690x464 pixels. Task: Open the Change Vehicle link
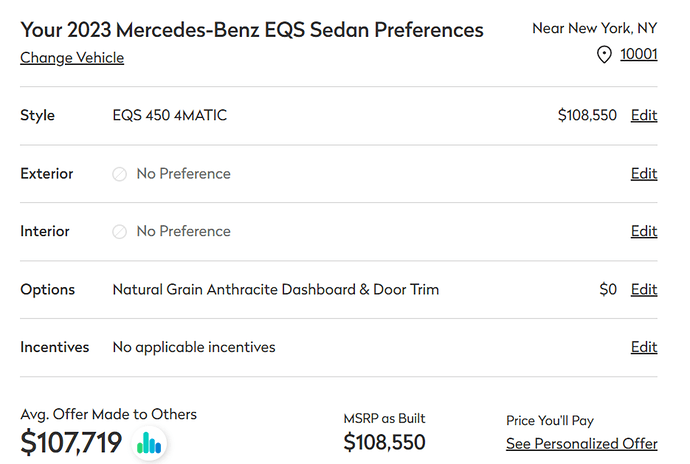72,58
